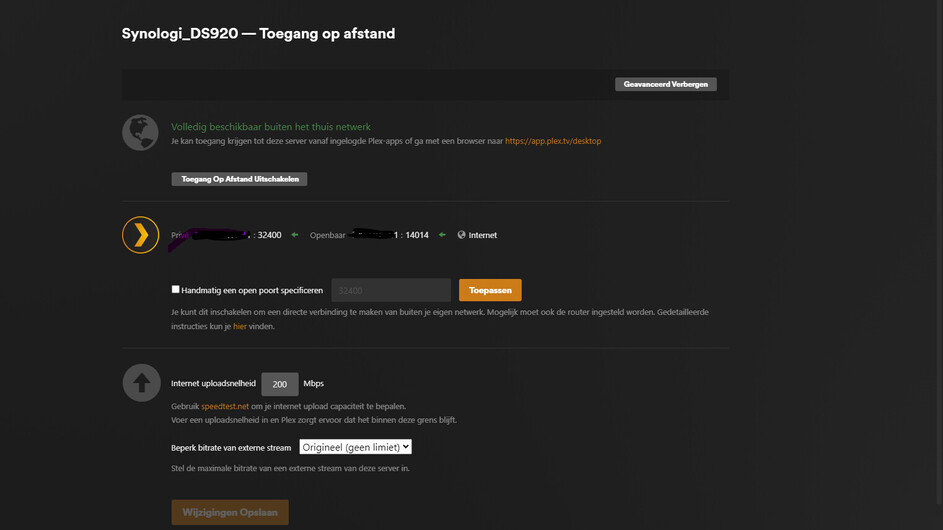
Task: Click the orange 'Toepassen' button
Action: point(490,290)
